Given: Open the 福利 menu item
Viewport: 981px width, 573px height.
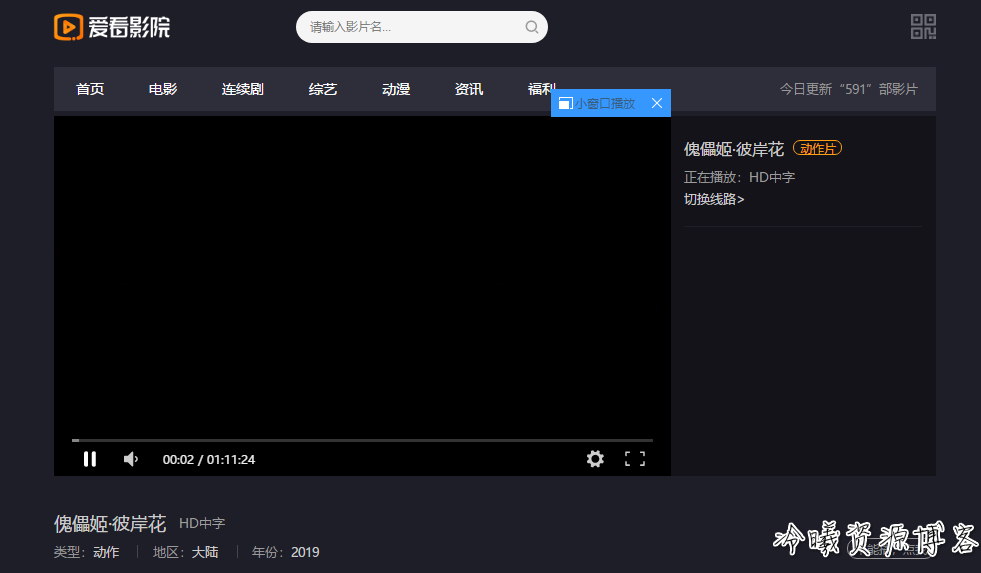Looking at the screenshot, I should [x=542, y=89].
